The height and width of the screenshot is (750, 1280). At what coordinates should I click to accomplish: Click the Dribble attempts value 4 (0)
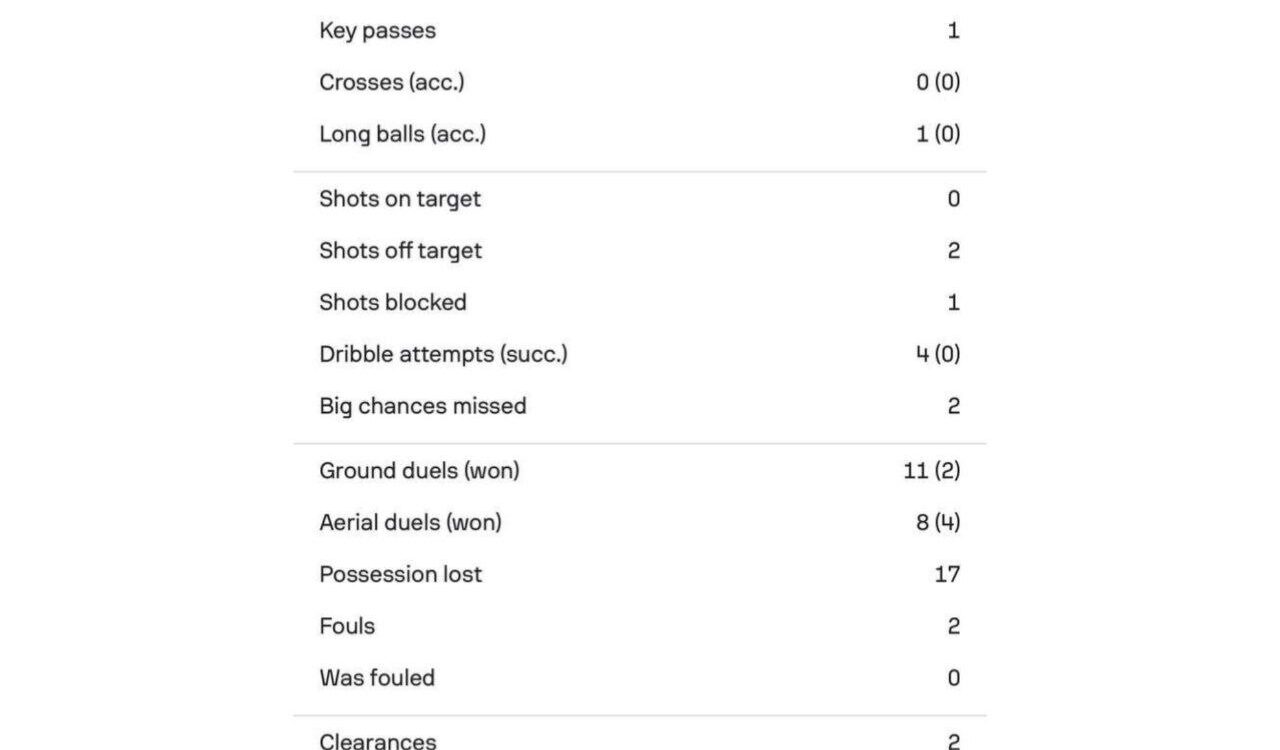(938, 355)
